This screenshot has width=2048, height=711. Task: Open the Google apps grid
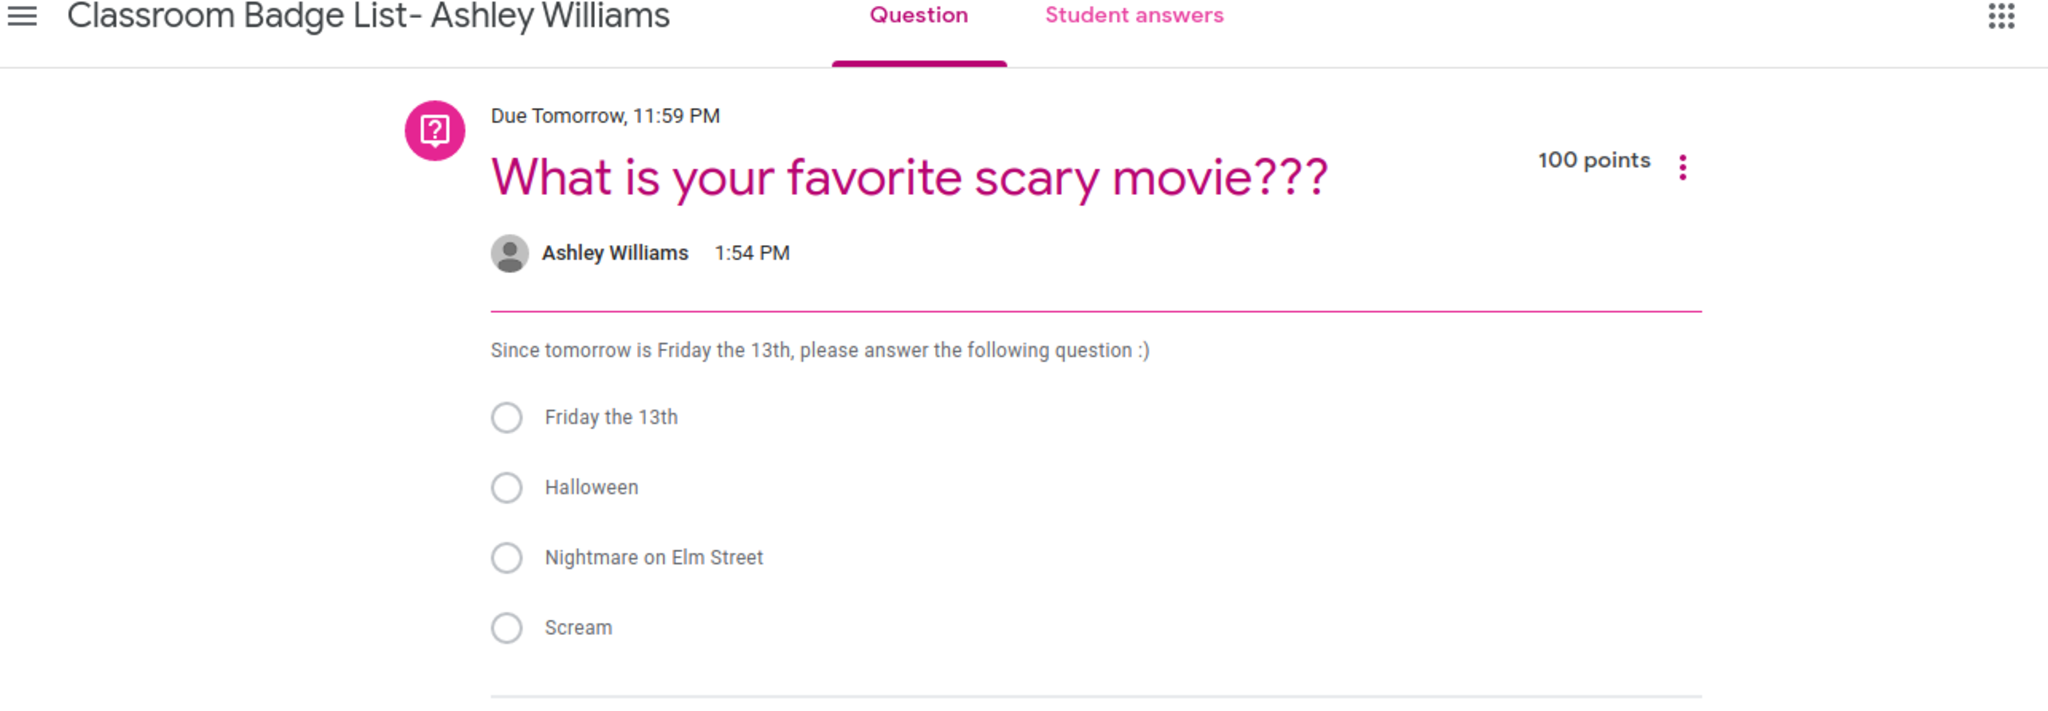2001,16
